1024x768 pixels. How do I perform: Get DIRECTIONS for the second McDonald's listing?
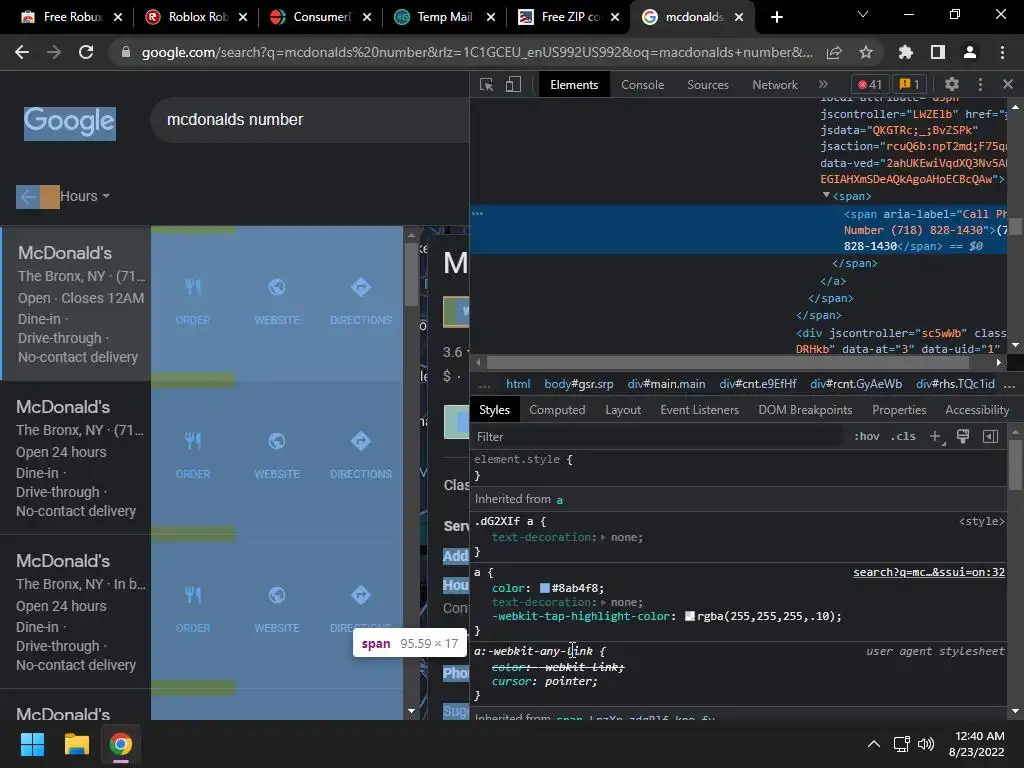coord(360,455)
